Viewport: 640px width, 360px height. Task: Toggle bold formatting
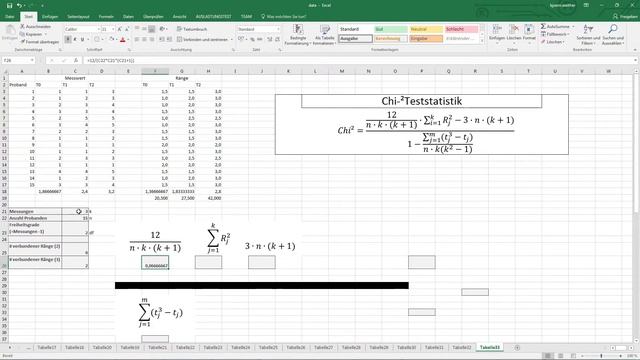click(68, 40)
